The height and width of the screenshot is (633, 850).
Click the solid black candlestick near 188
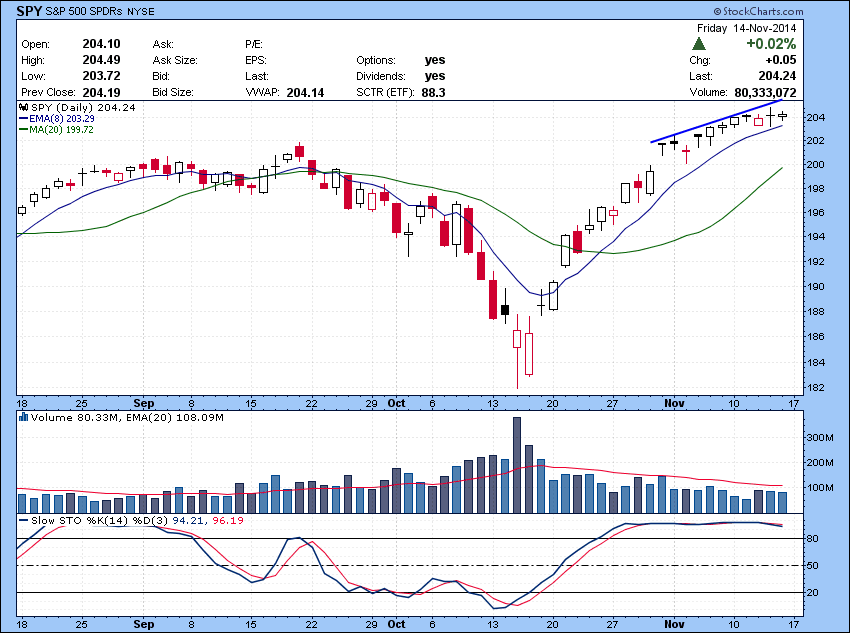pos(505,310)
